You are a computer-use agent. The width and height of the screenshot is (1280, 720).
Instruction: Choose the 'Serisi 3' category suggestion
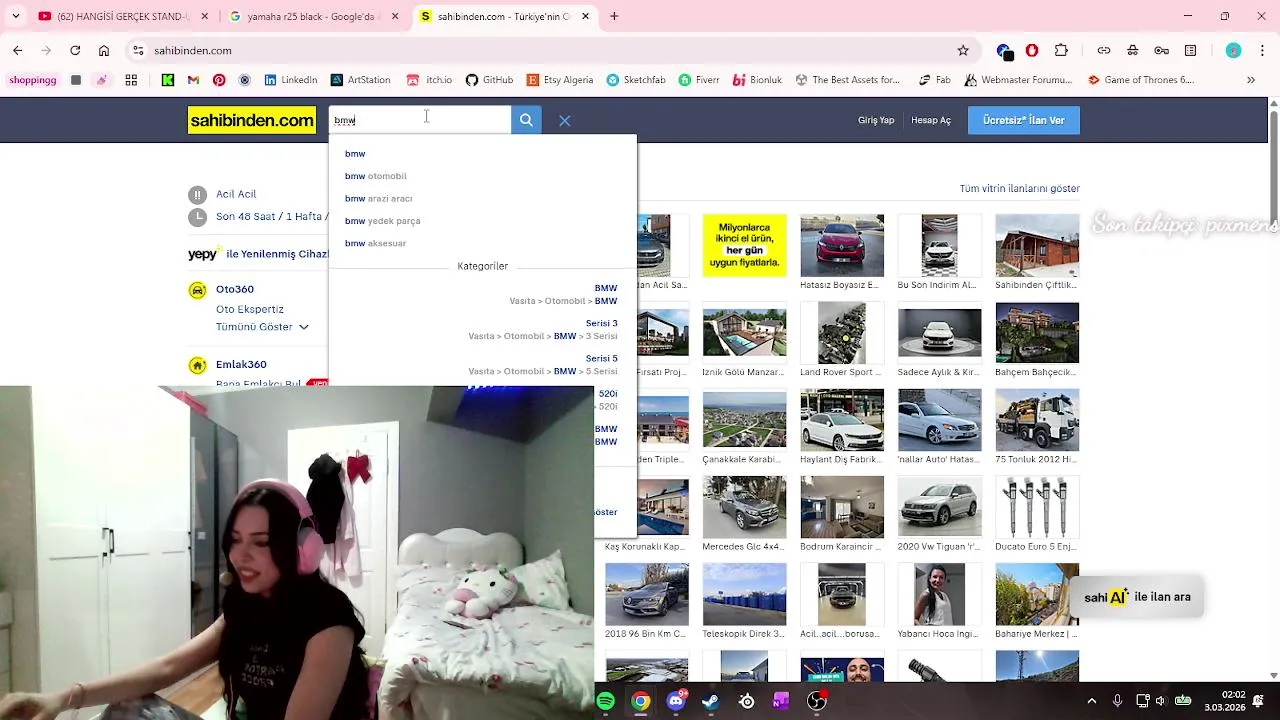(x=542, y=330)
